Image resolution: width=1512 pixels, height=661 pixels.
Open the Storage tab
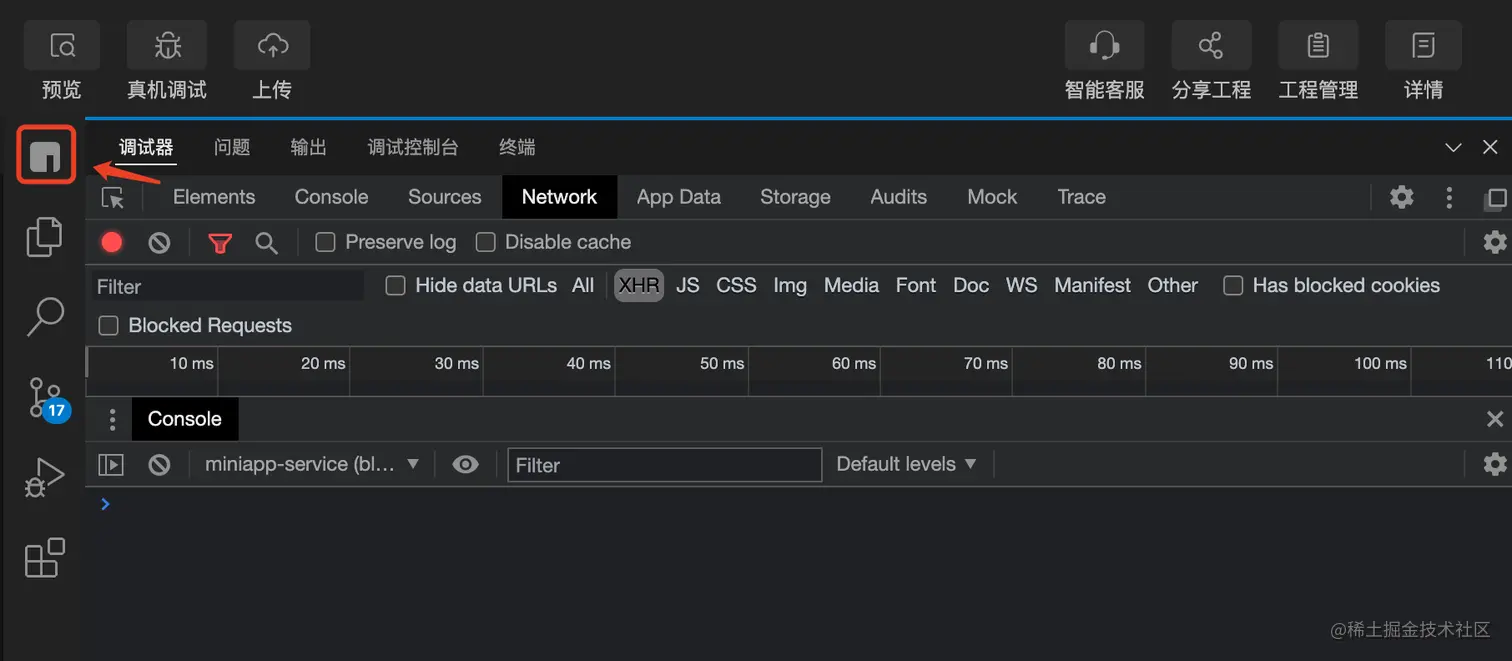[x=795, y=197]
